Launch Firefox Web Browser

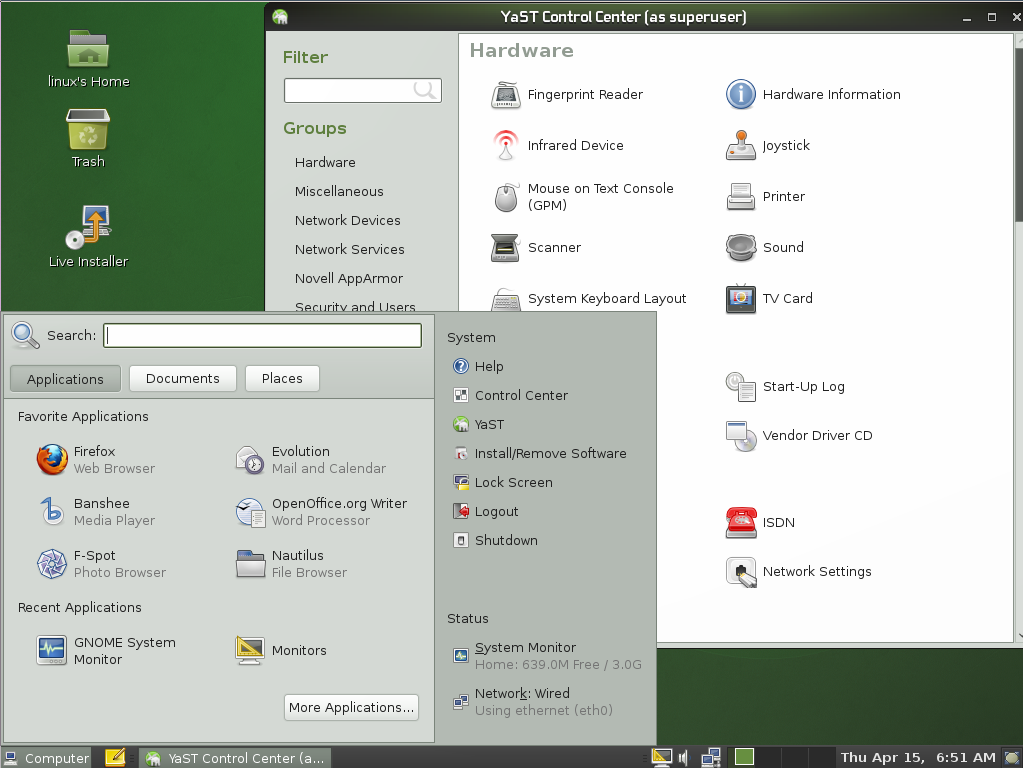coord(97,460)
